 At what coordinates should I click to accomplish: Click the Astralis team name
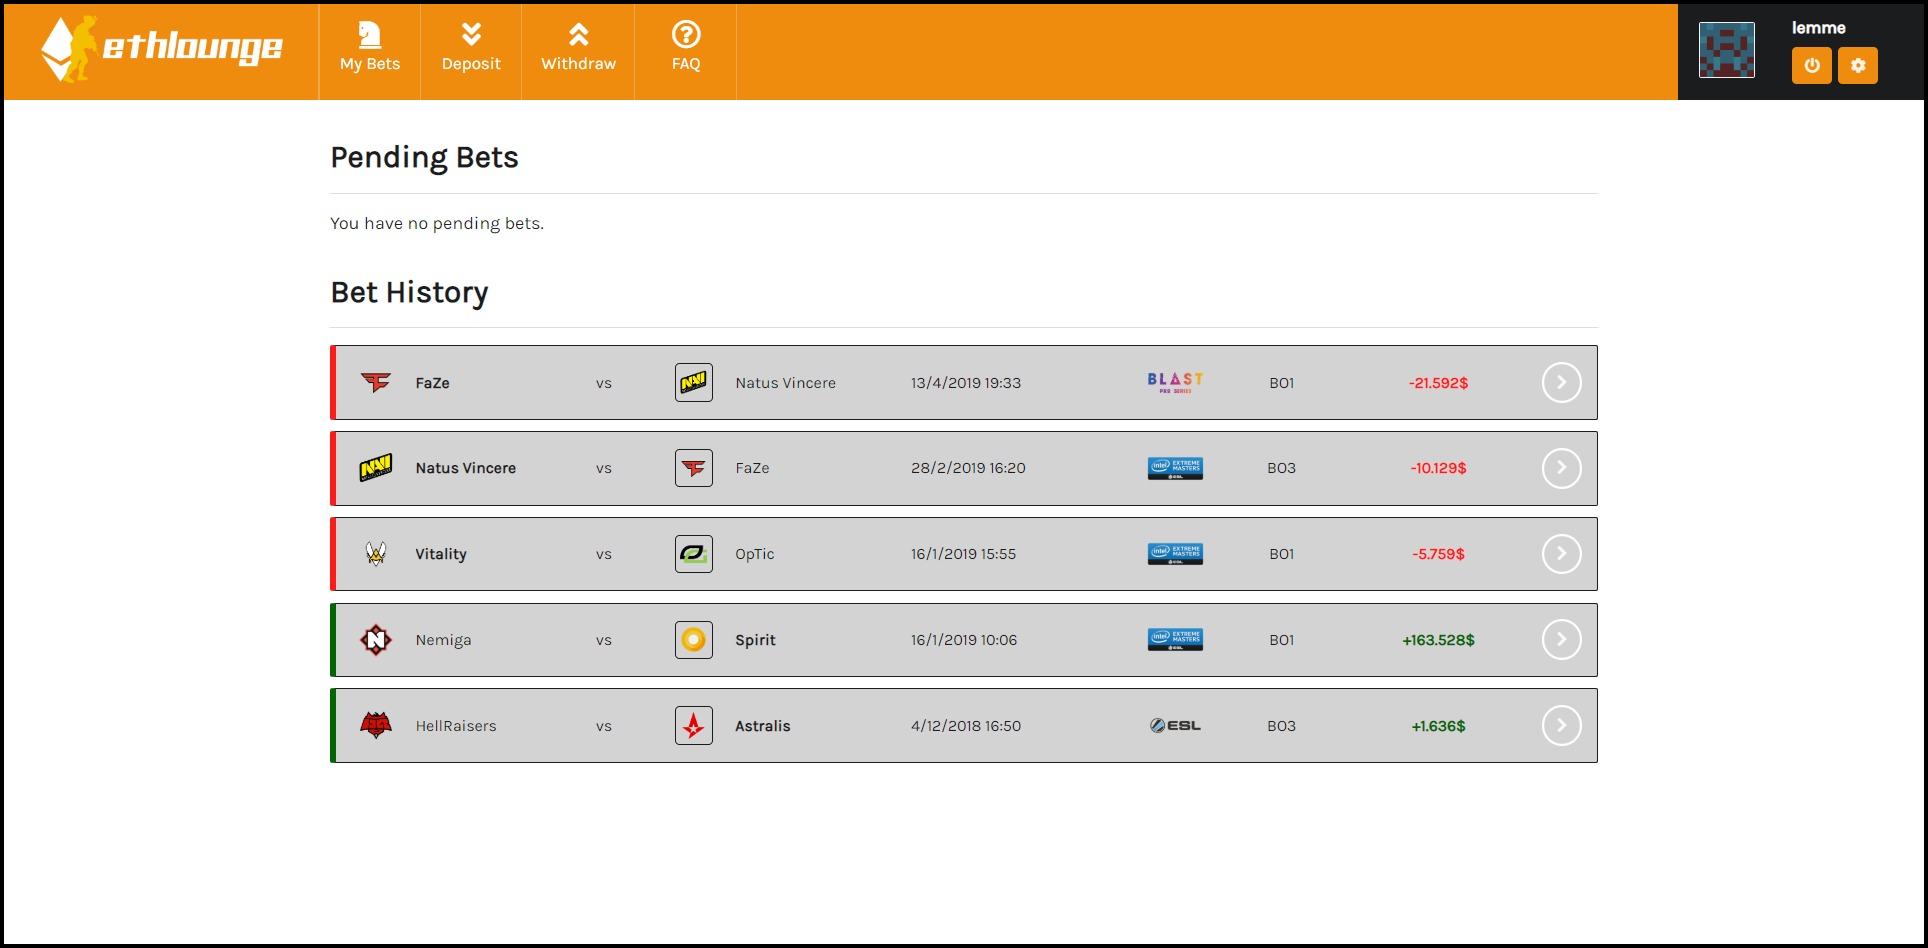point(763,726)
